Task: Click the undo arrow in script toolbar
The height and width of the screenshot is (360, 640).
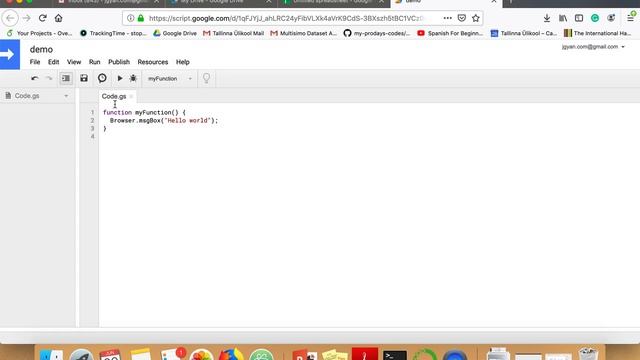Action: tap(35, 78)
